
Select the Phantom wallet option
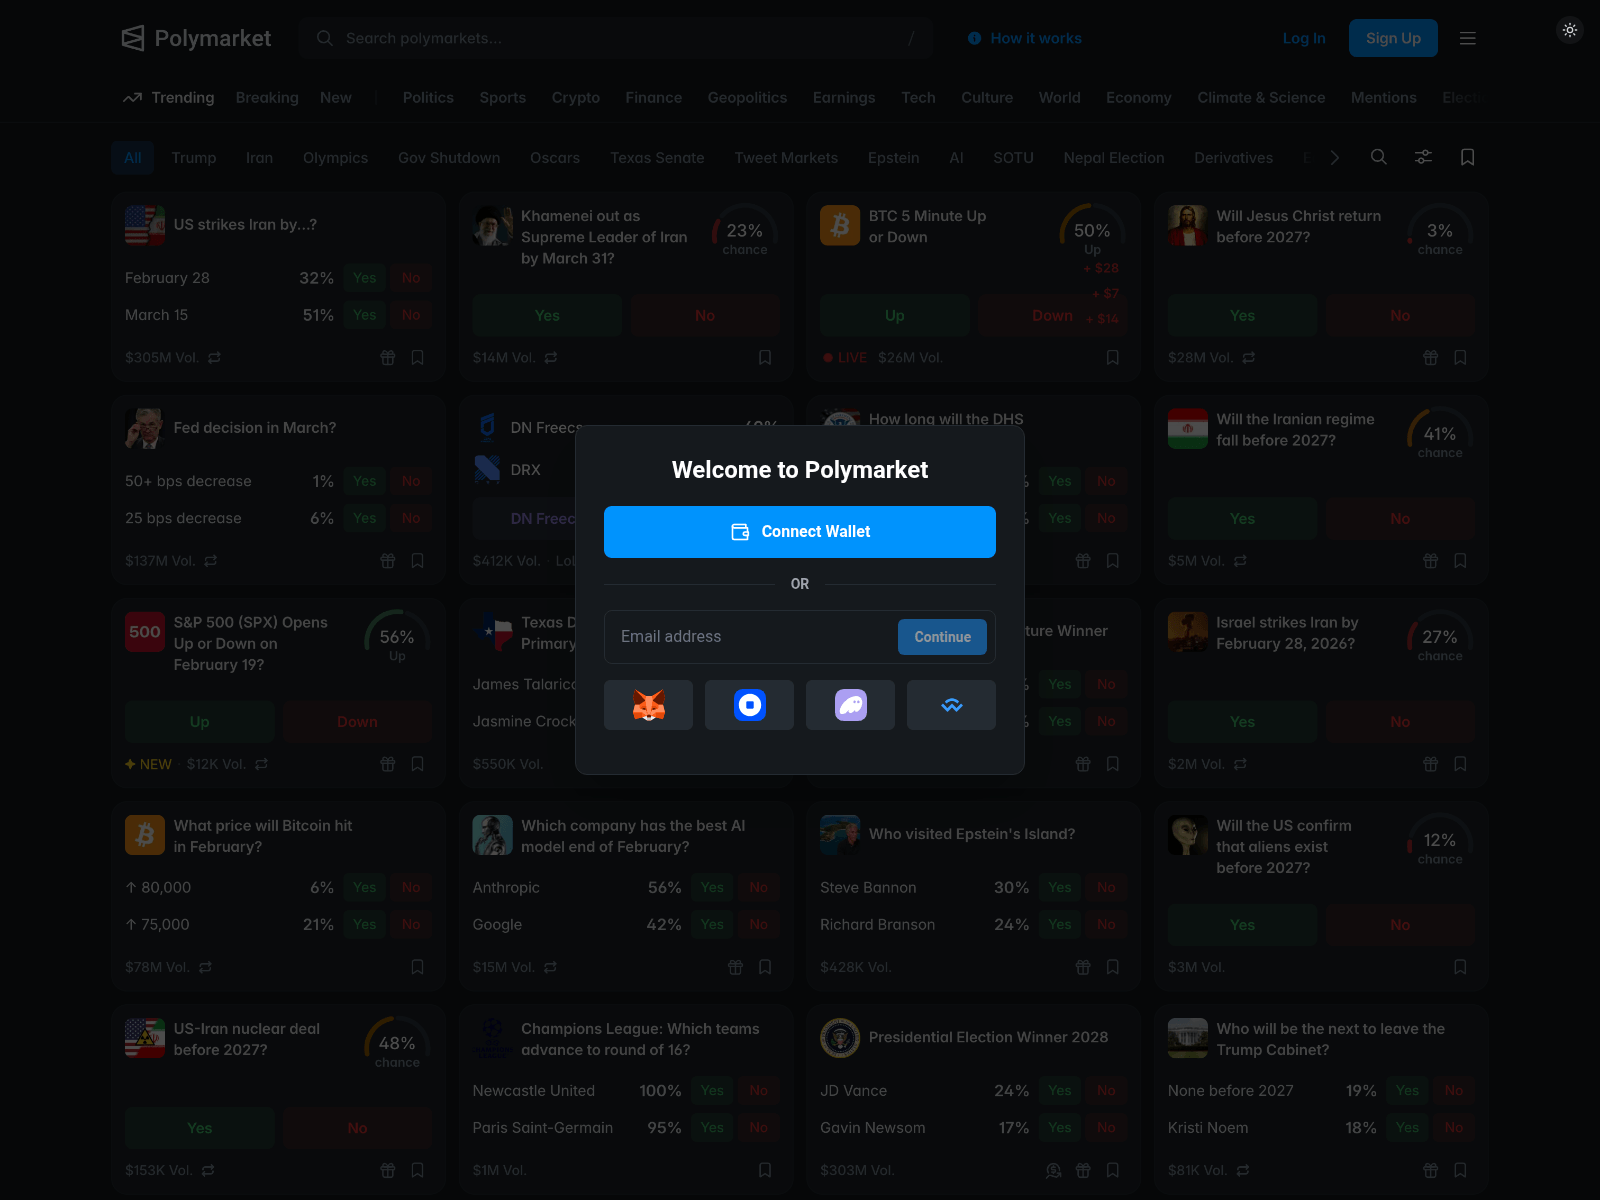[850, 705]
